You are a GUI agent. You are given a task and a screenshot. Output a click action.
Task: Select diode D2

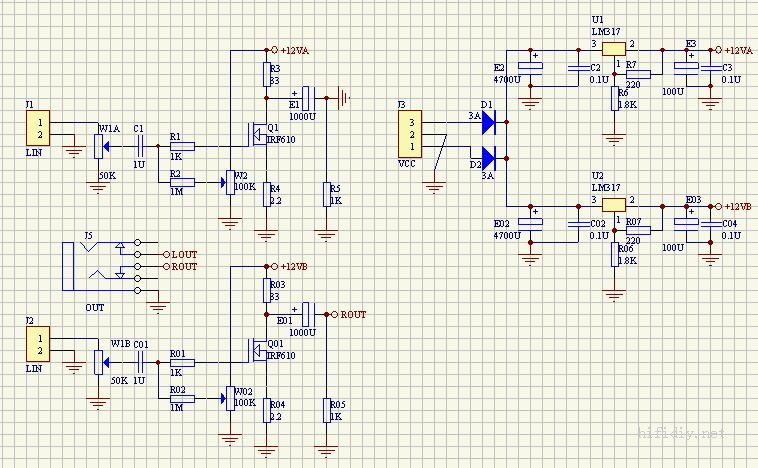pyautogui.click(x=489, y=157)
